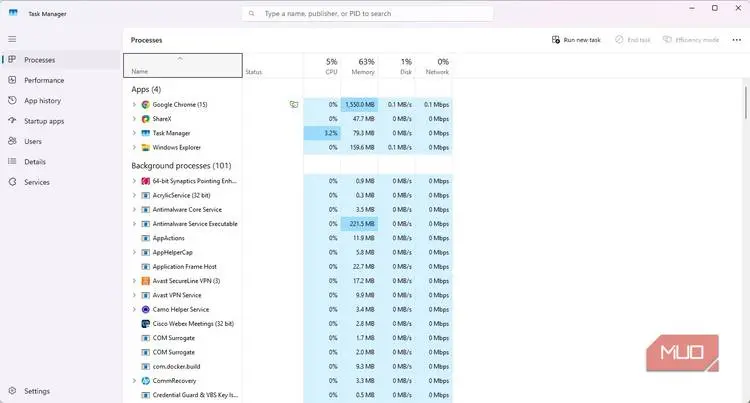Switch to the Details tab
This screenshot has width=750, height=403.
coord(61,162)
